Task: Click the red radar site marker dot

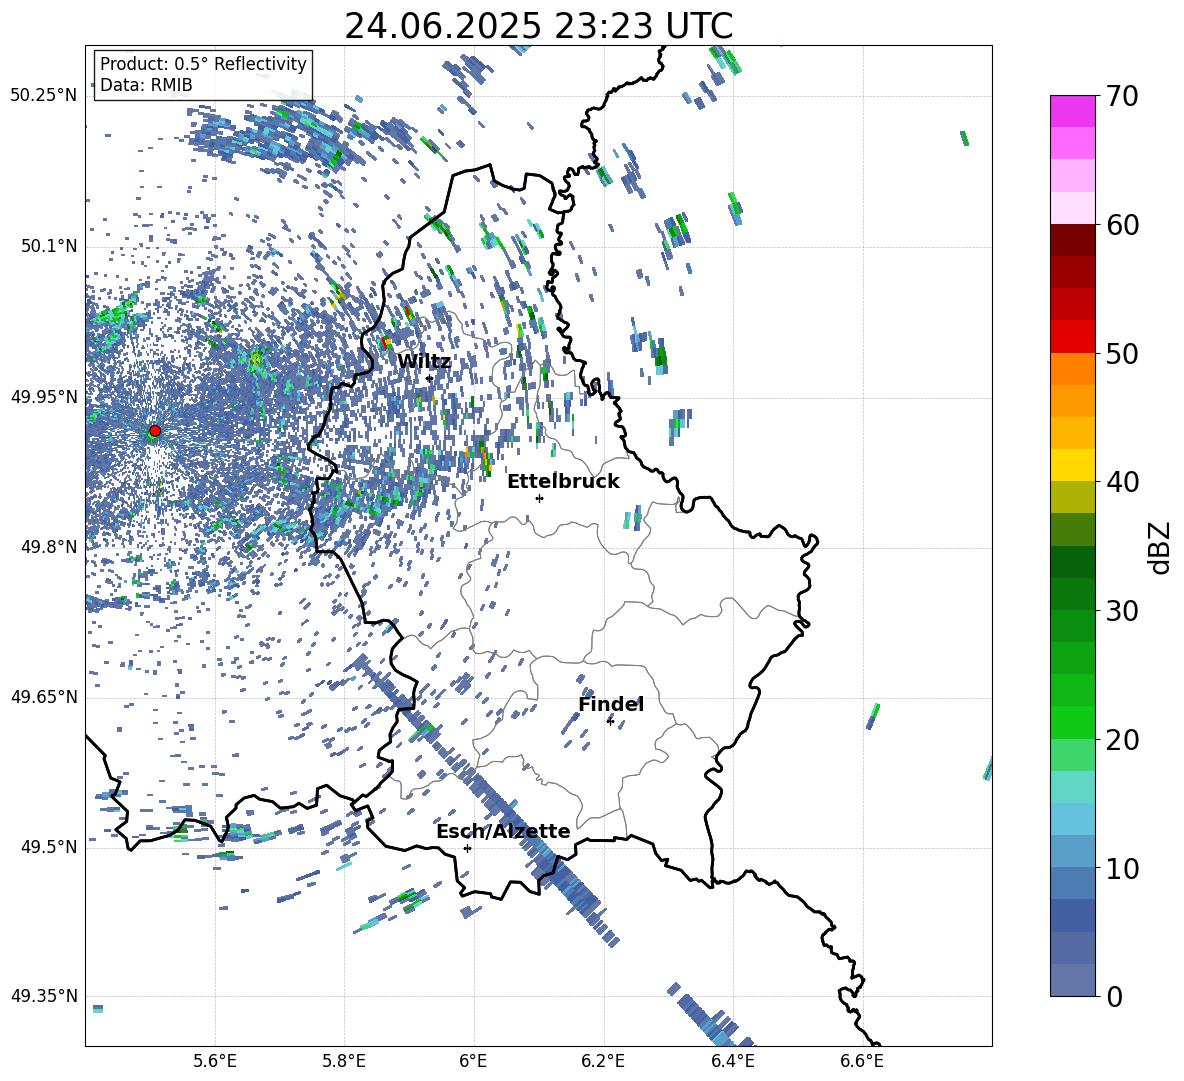Action: 155,431
